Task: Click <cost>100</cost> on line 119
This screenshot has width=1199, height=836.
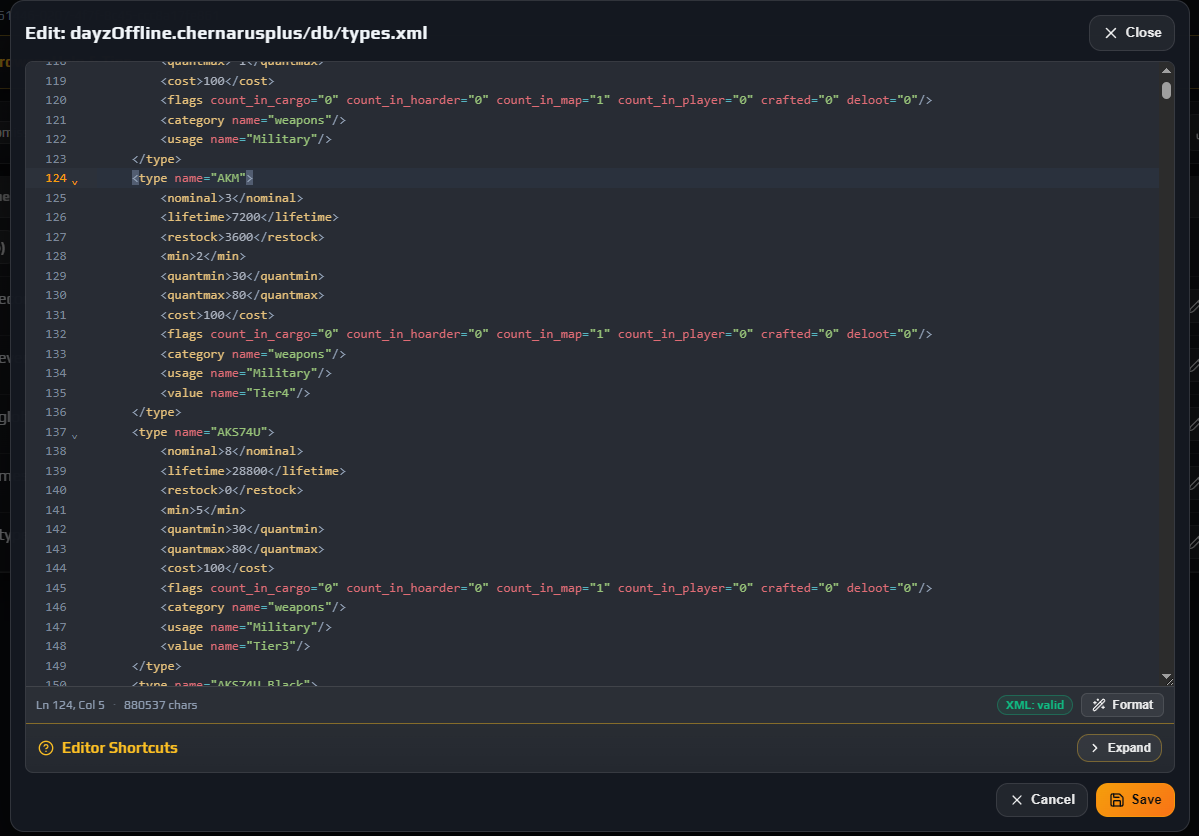Action: [x=217, y=80]
